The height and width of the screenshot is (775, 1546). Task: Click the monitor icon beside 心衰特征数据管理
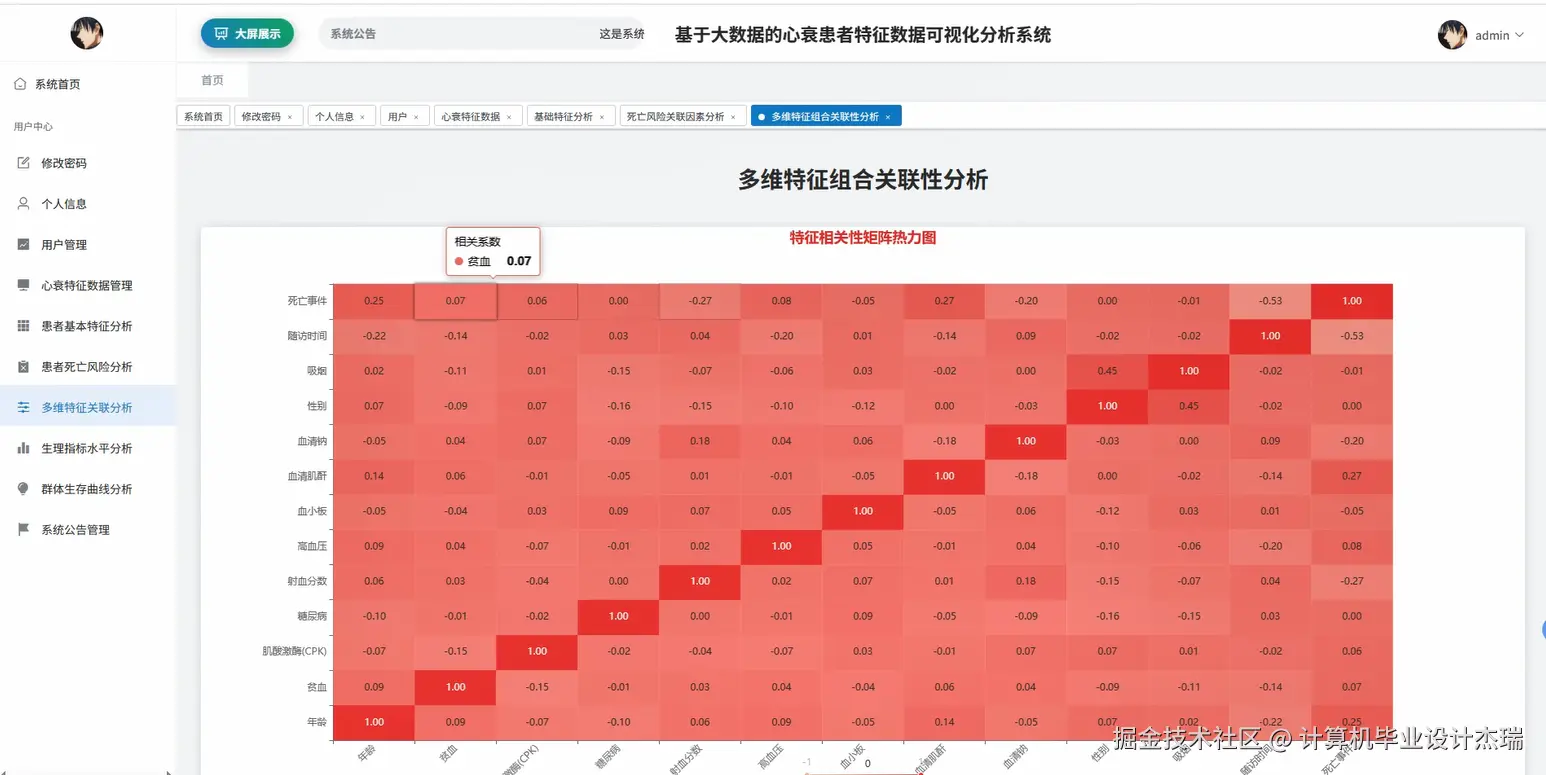click(x=24, y=285)
